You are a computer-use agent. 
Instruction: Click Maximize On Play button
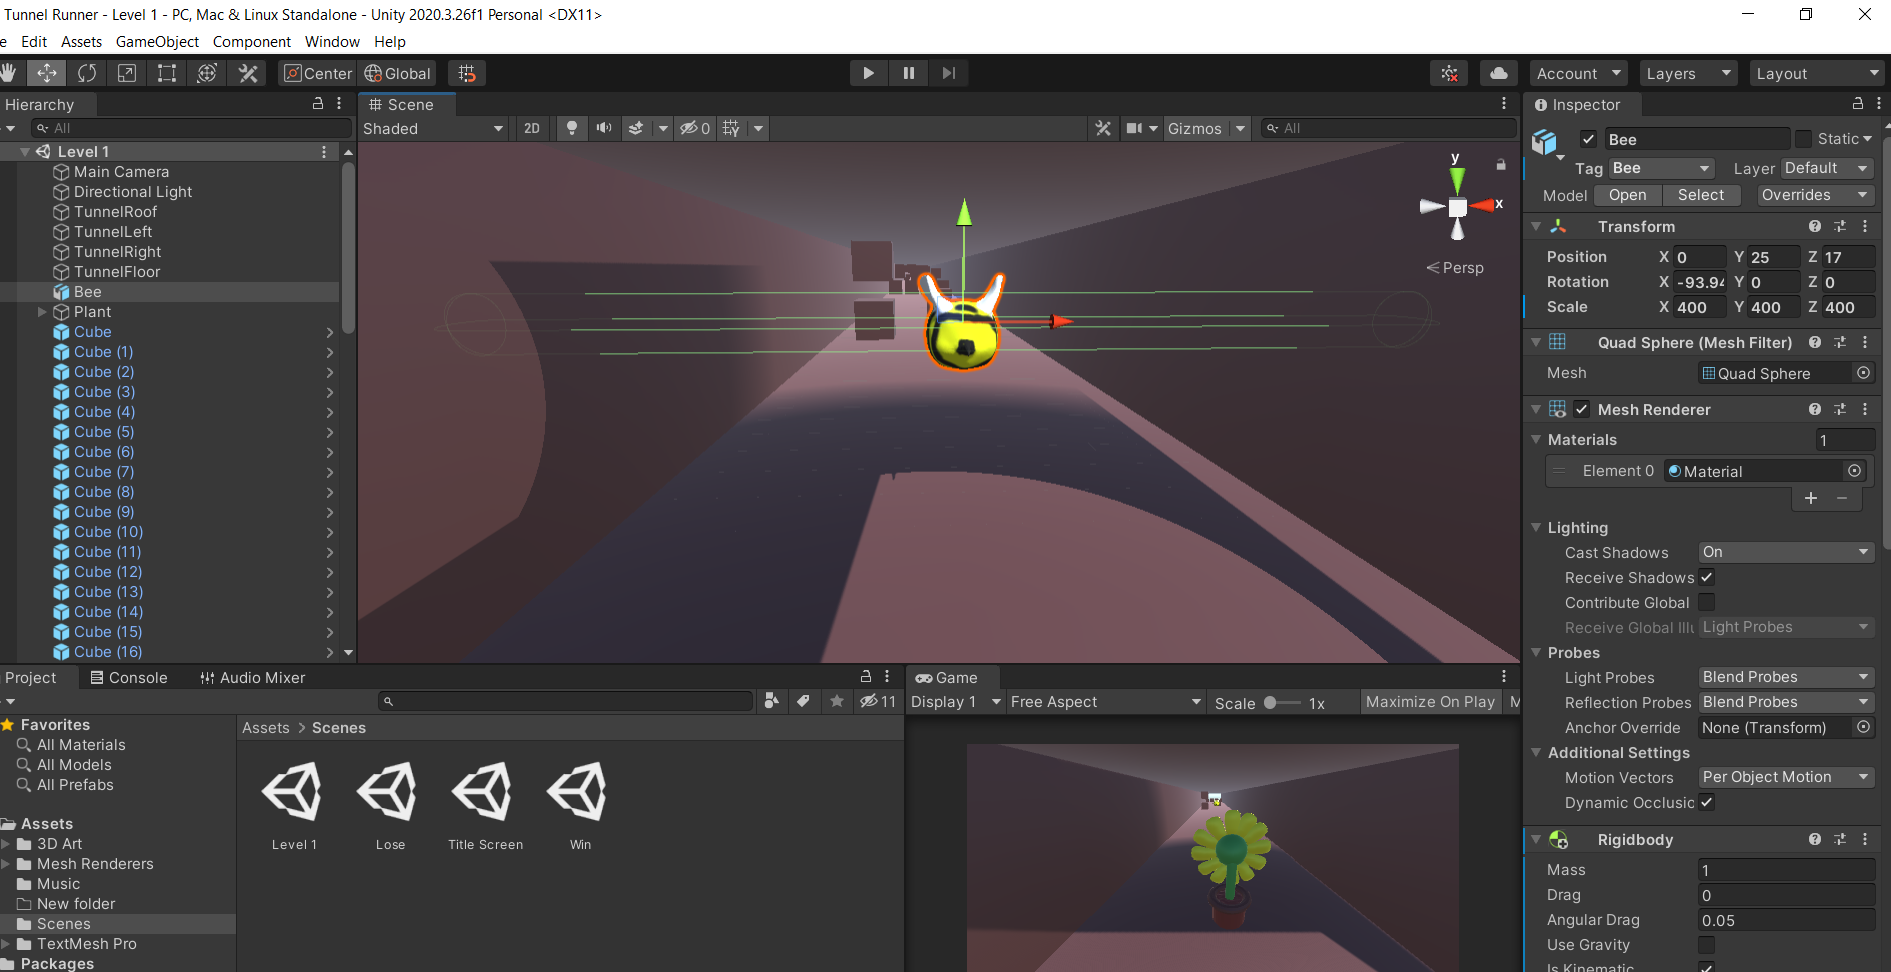(1430, 702)
